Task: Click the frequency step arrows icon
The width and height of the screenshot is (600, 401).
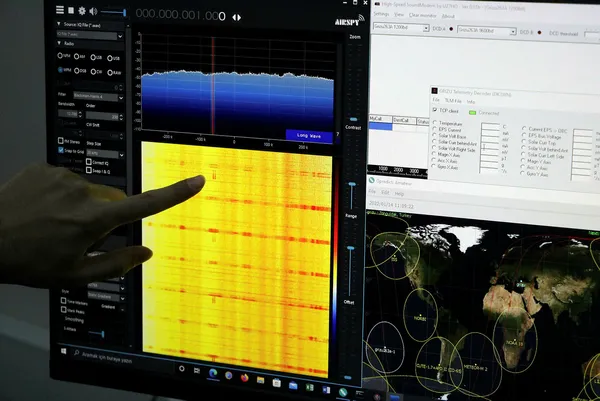Action: [x=236, y=17]
